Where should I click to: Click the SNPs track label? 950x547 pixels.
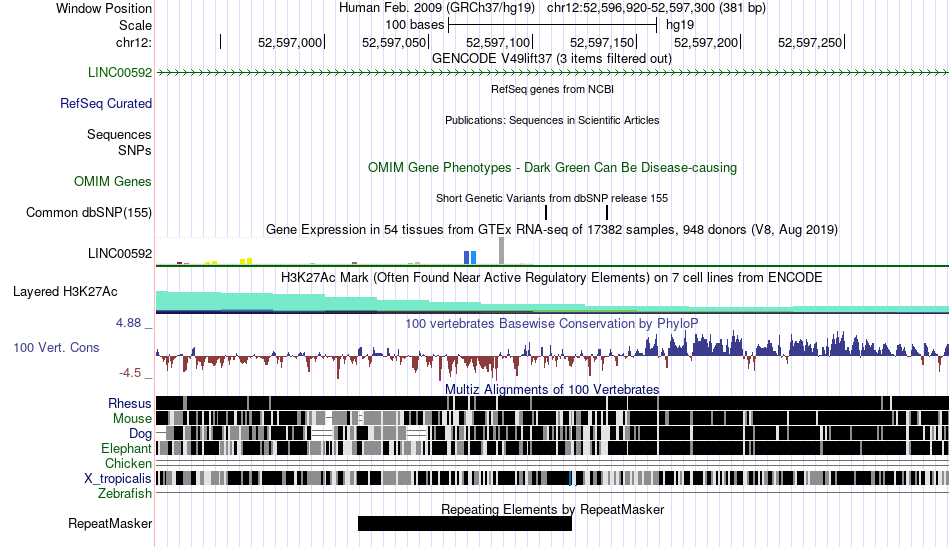135,150
